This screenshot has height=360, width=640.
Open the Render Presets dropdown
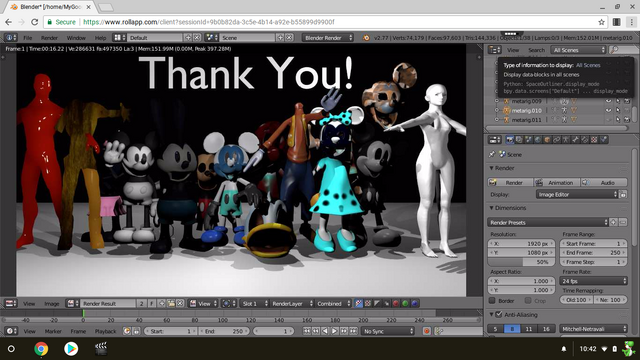coord(548,222)
